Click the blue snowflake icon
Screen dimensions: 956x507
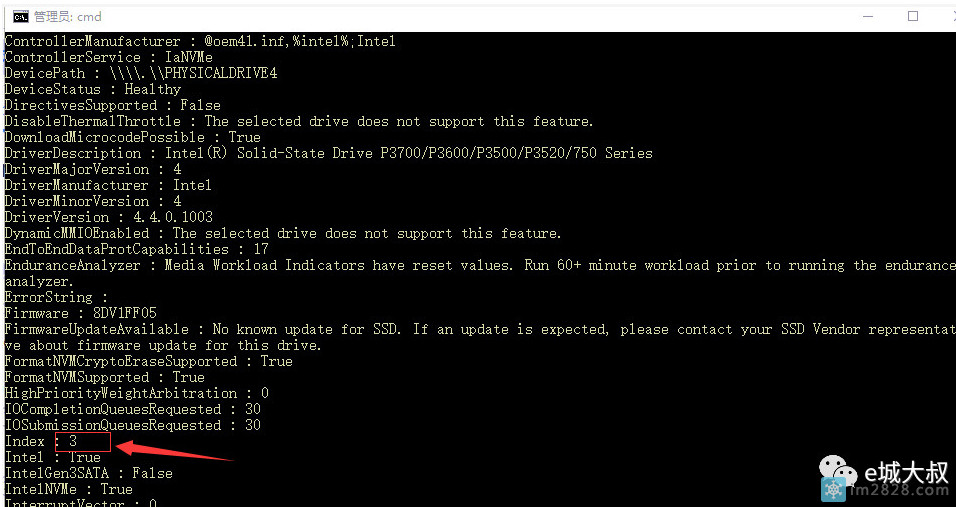(833, 491)
